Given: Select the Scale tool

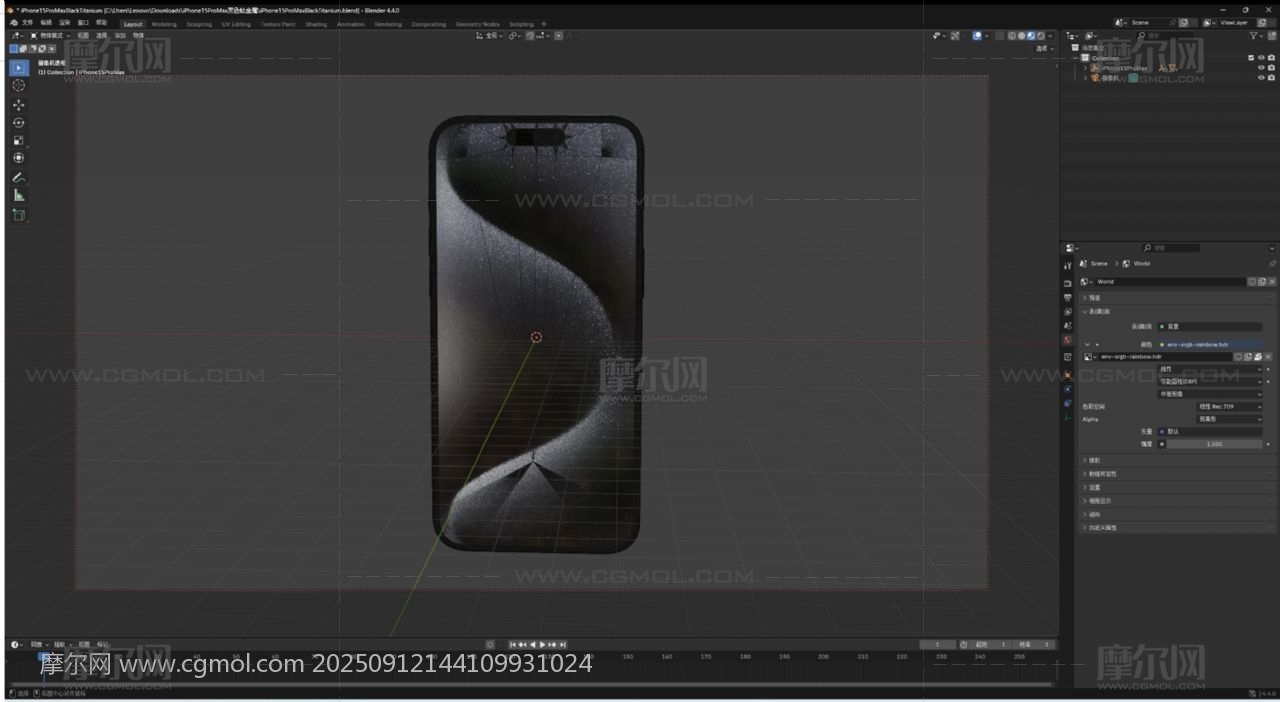Looking at the screenshot, I should point(18,140).
